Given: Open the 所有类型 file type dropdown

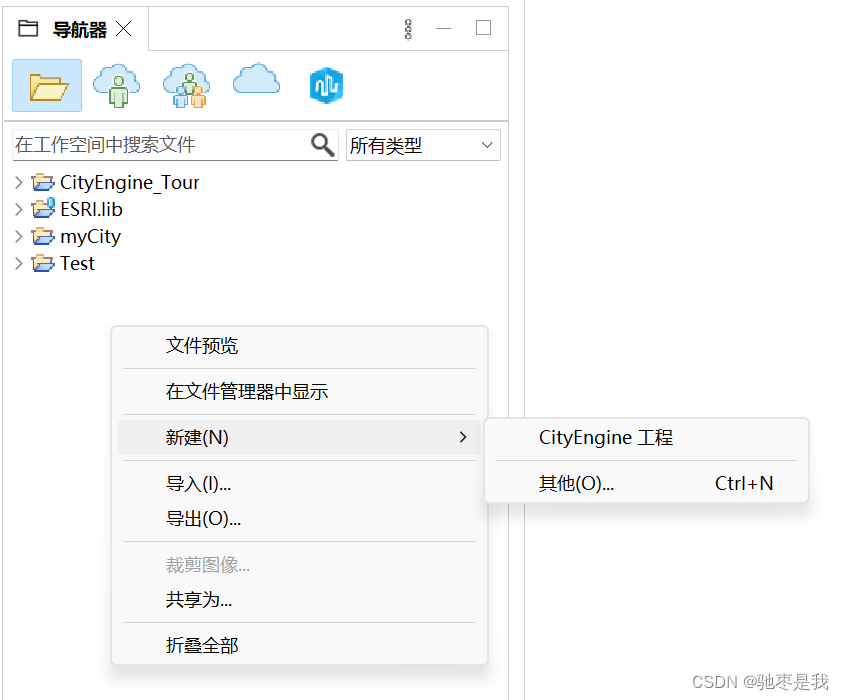Looking at the screenshot, I should pos(422,145).
